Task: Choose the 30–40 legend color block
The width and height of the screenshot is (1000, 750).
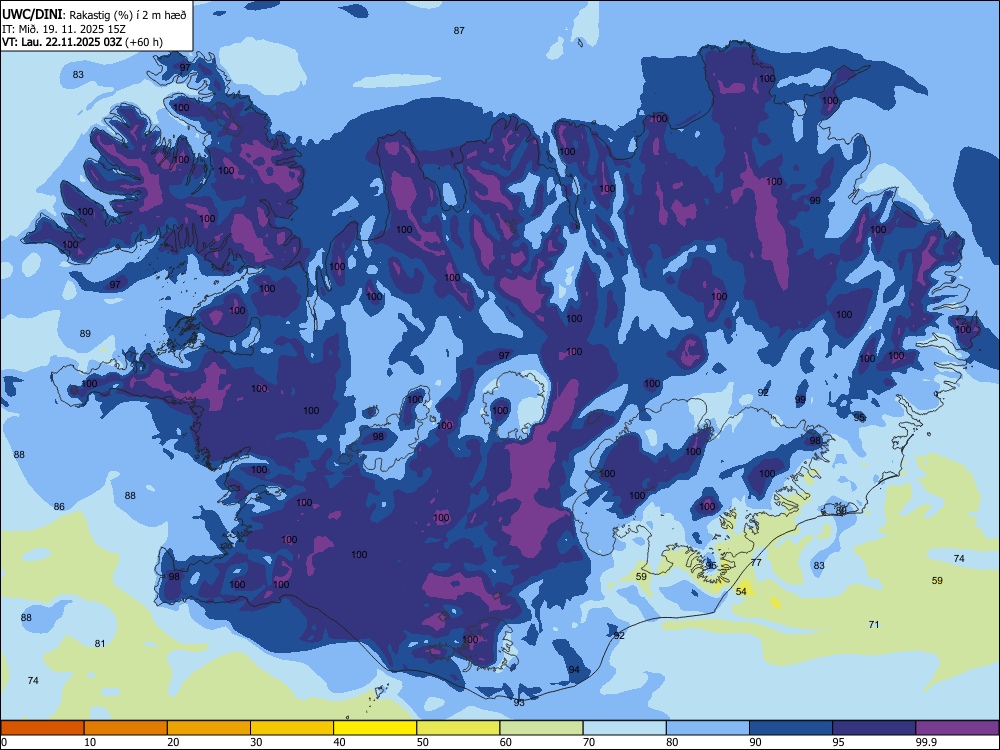Action: coord(292,728)
